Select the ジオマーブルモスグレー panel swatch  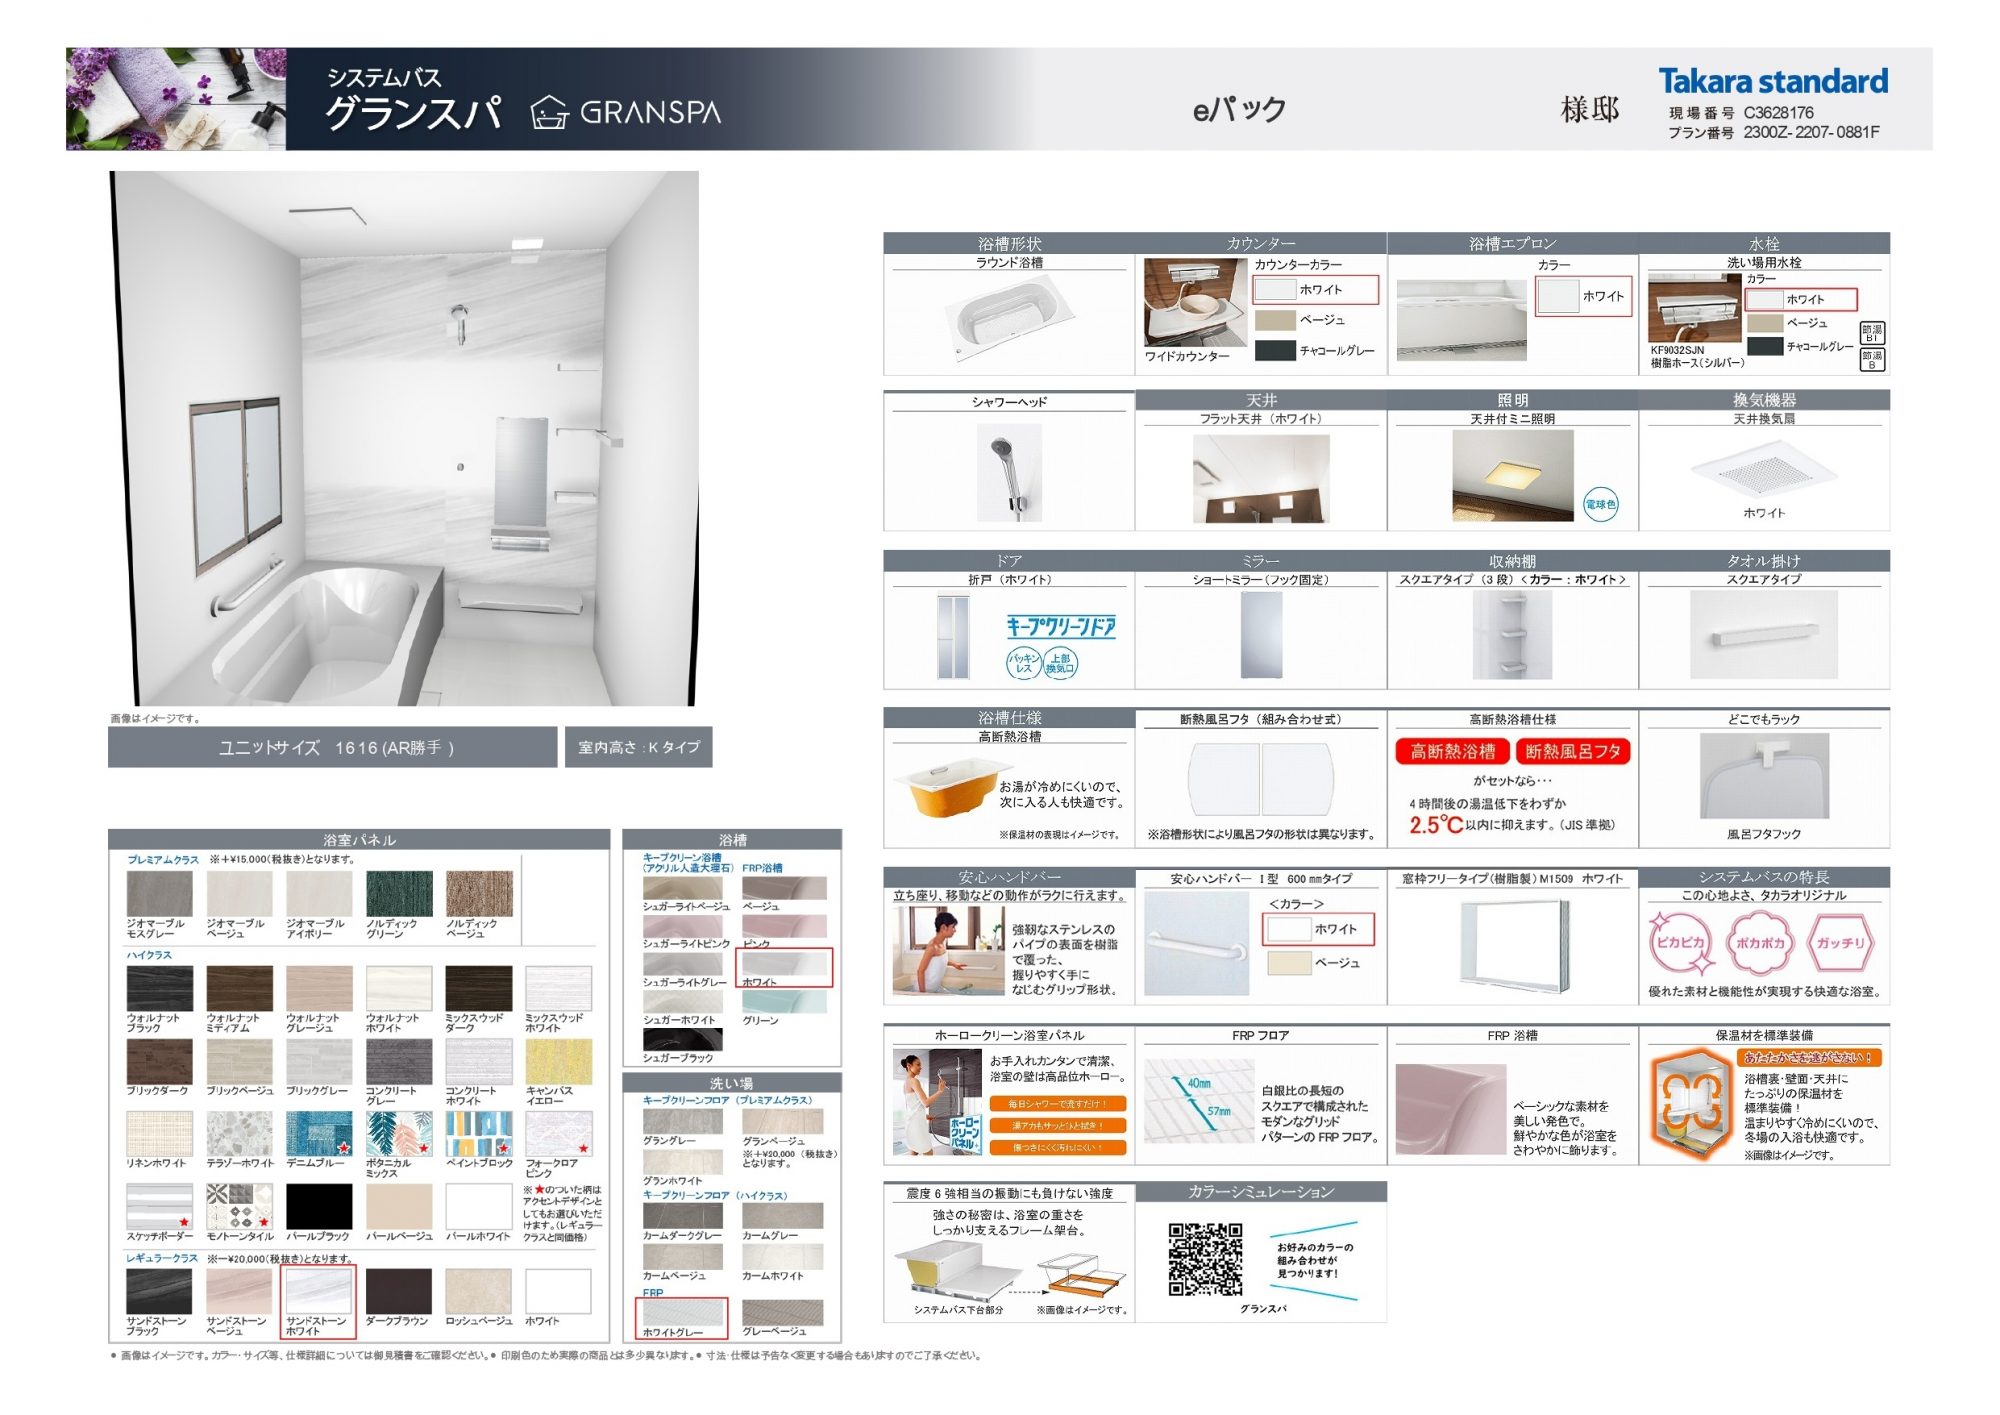(x=160, y=894)
